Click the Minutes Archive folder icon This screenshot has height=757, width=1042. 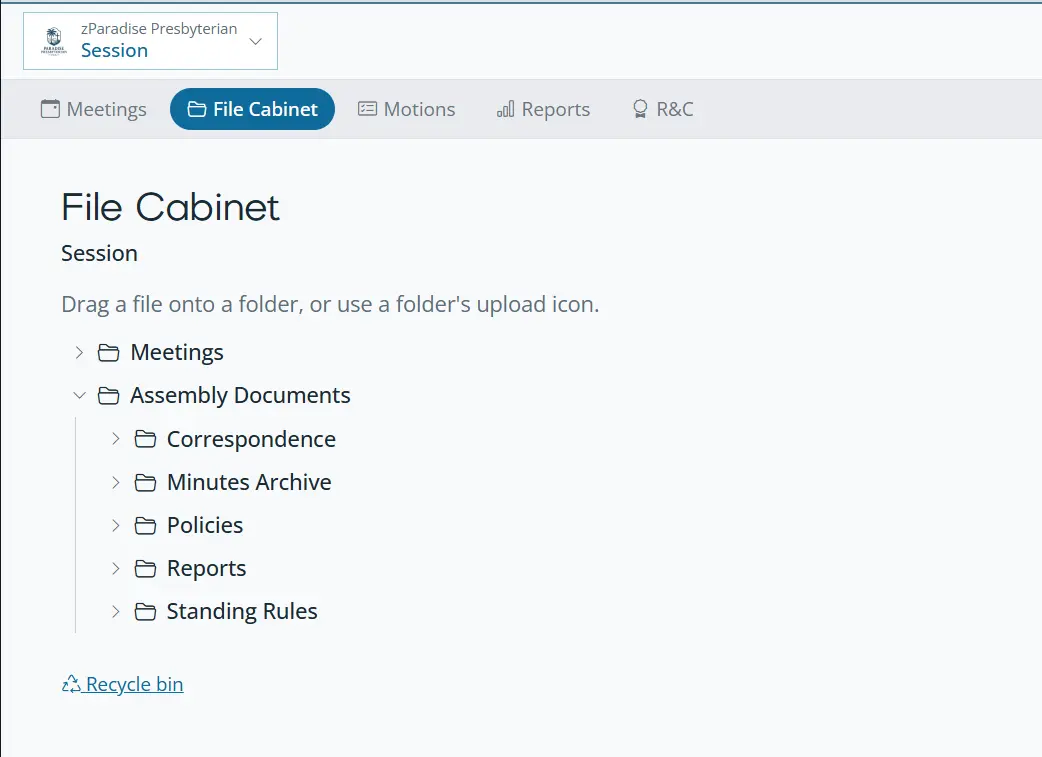coord(145,482)
